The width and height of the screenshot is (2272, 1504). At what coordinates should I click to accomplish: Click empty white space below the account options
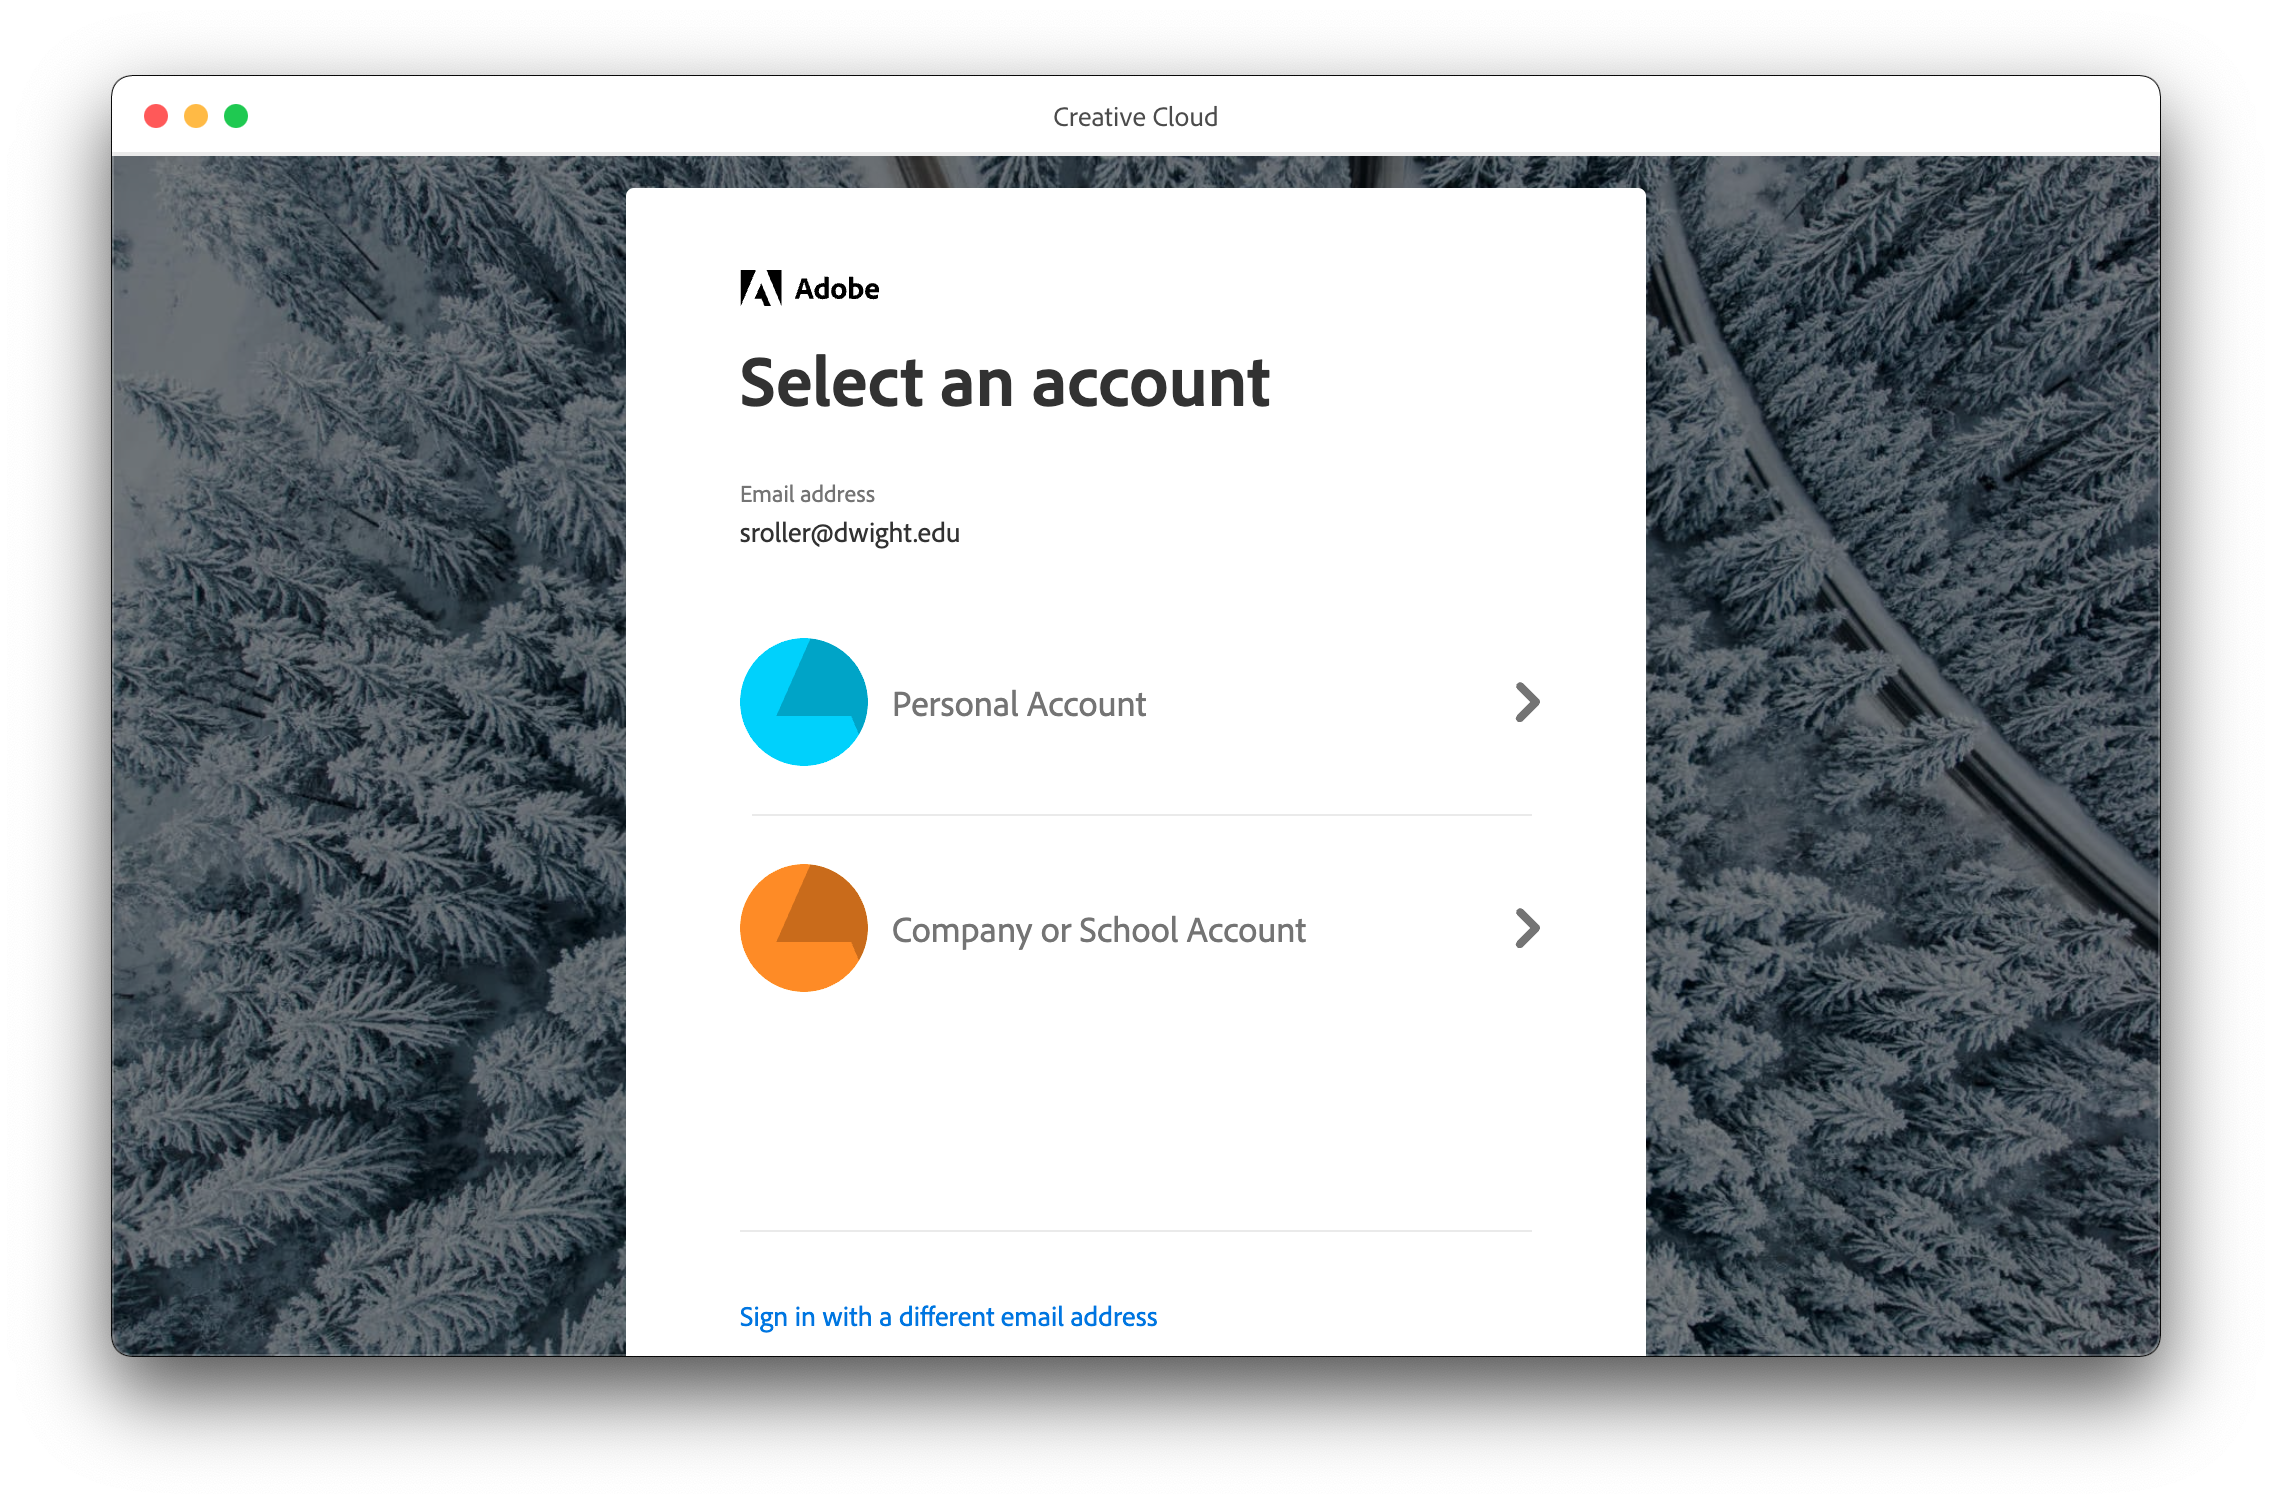1135,1110
